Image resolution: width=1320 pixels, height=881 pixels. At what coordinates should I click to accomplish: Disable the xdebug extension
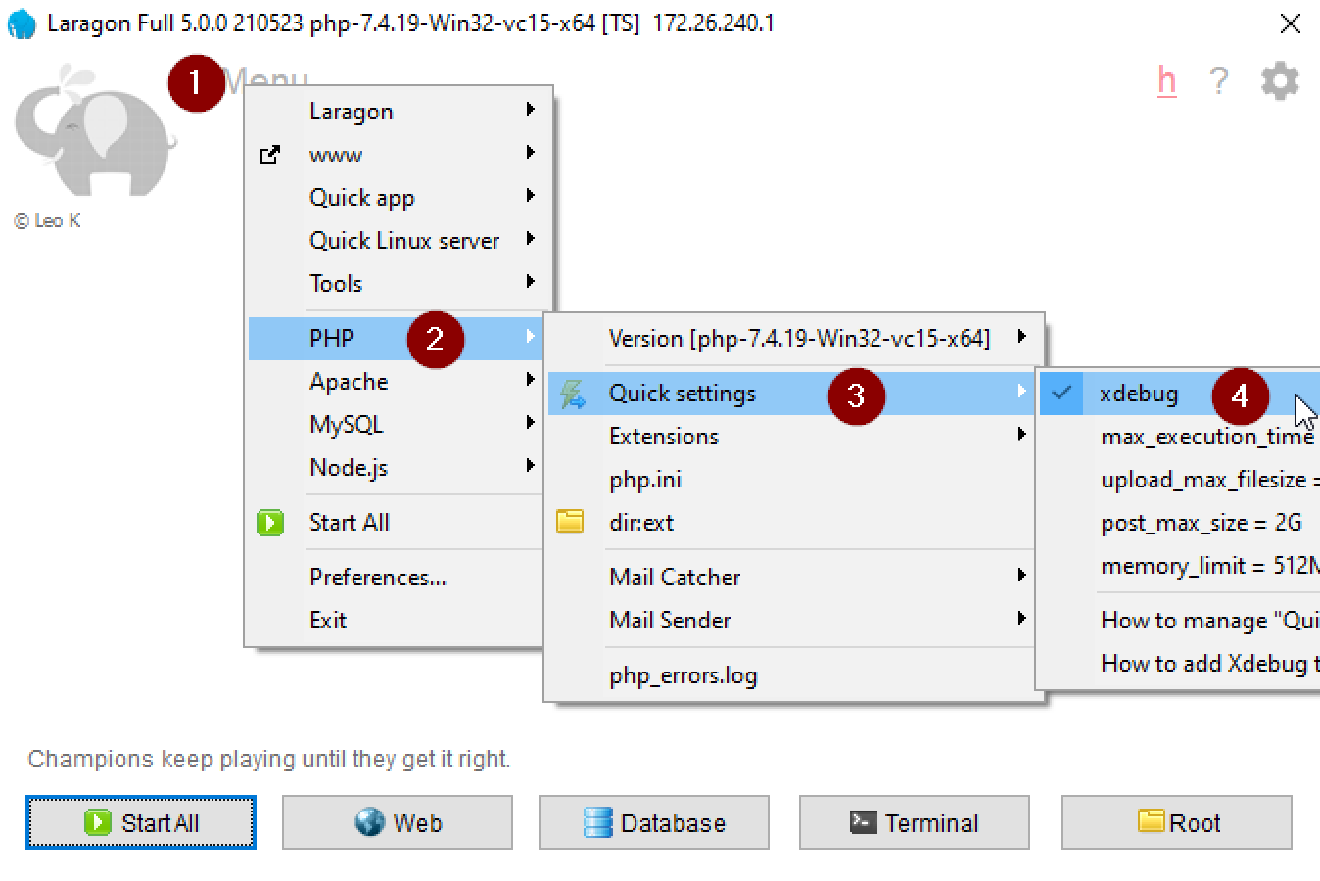[1140, 393]
